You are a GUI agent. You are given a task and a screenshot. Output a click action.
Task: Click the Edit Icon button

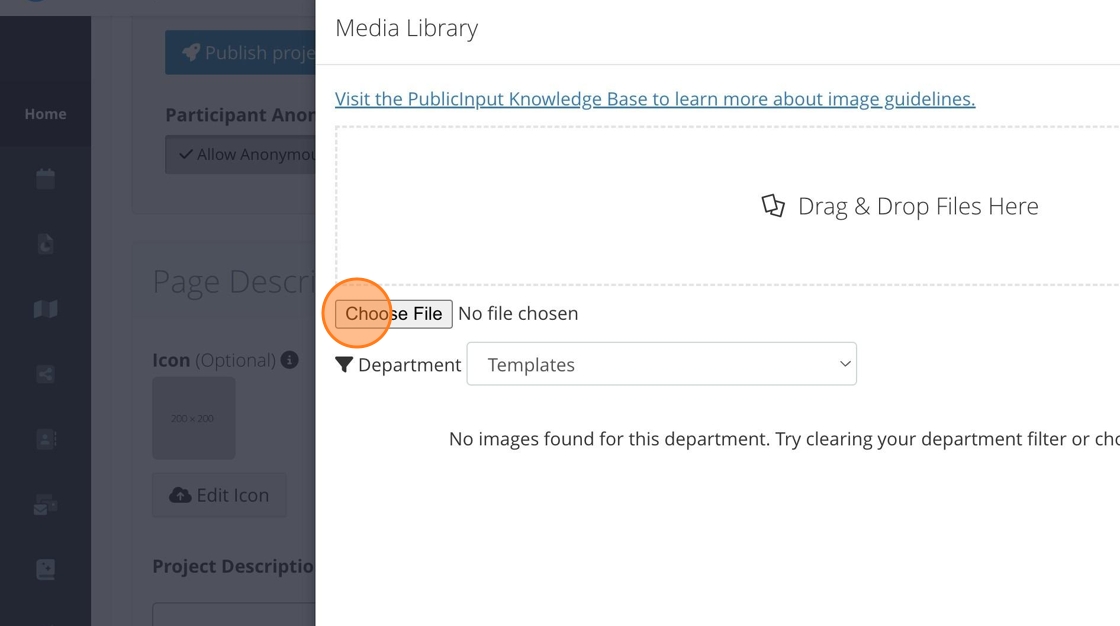(219, 495)
